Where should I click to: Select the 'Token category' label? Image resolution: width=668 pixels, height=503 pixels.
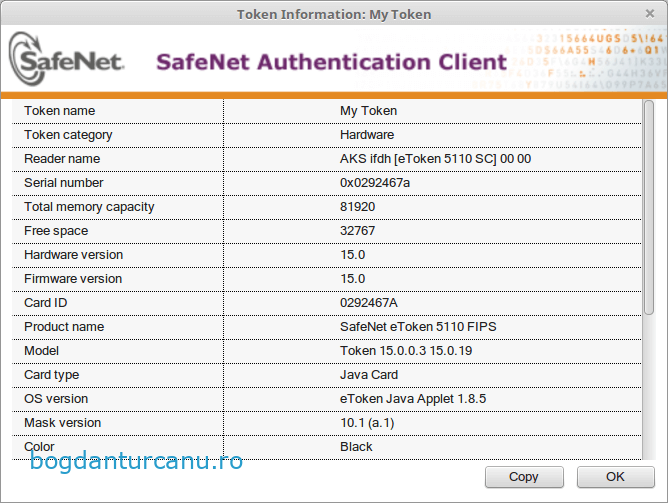click(68, 135)
